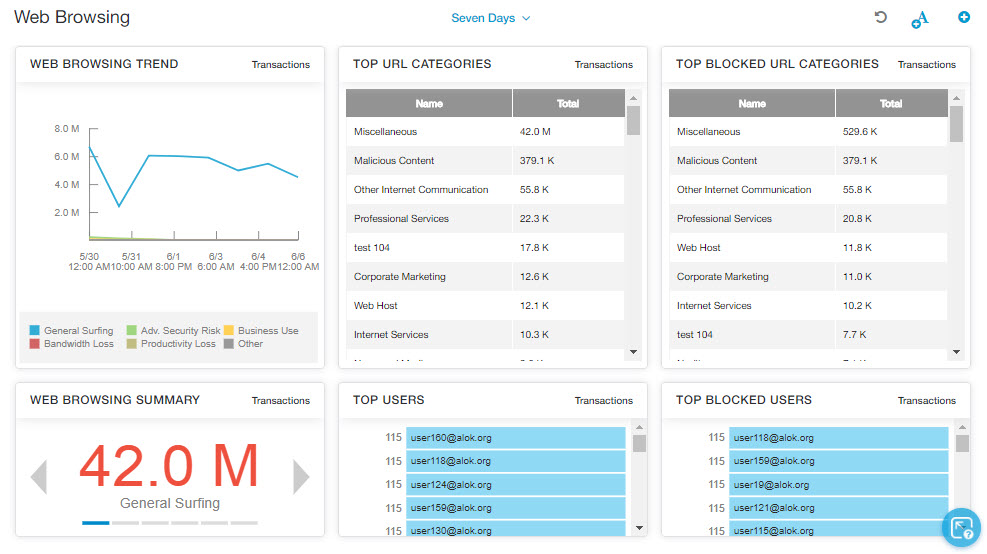Toggle Productivity Loss legend series
The height and width of the screenshot is (554, 987).
(x=170, y=344)
